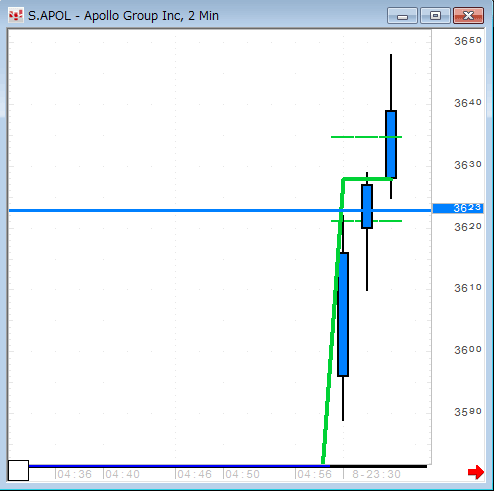The image size is (494, 491).
Task: Click the 3620 price scale label
Action: pos(468,227)
